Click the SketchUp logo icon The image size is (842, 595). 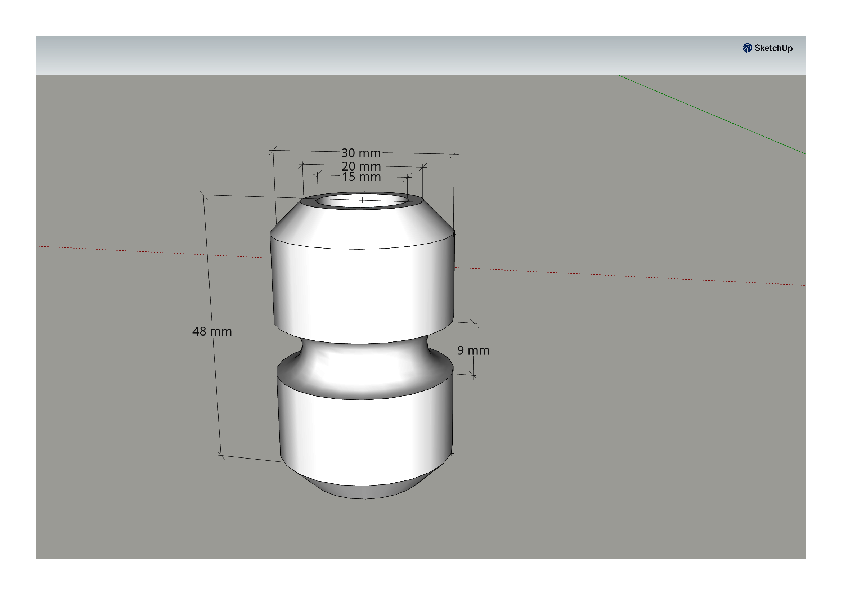tap(747, 48)
